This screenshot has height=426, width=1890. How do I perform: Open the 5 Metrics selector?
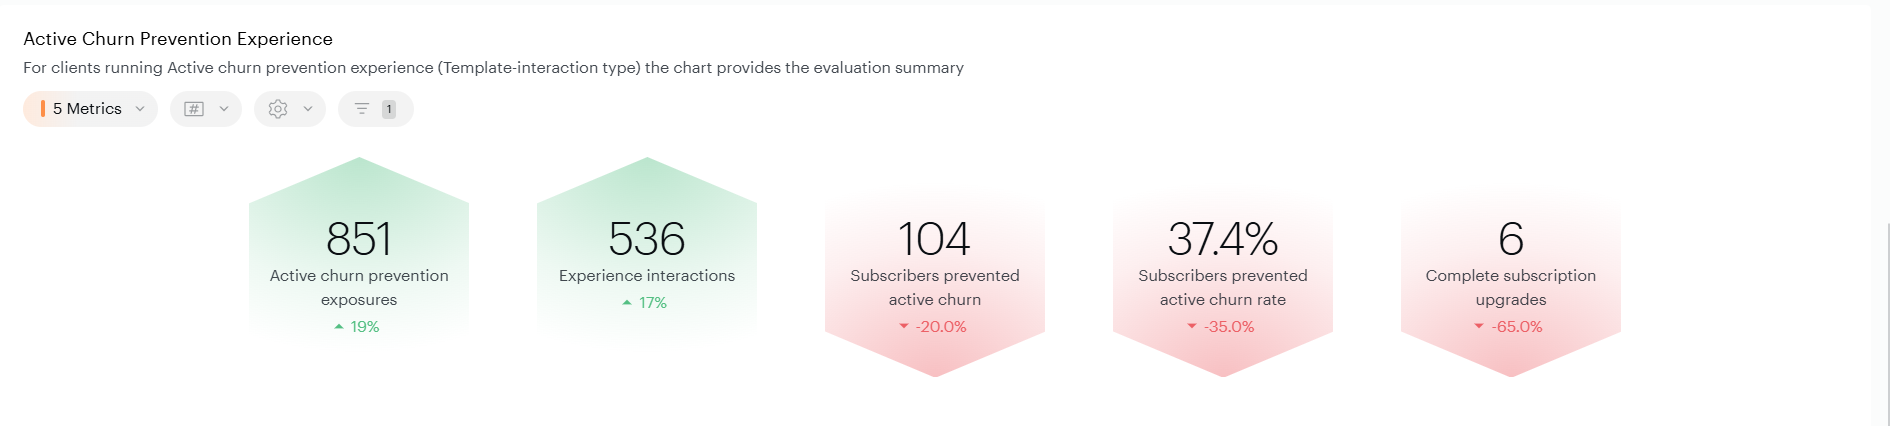pyautogui.click(x=90, y=109)
